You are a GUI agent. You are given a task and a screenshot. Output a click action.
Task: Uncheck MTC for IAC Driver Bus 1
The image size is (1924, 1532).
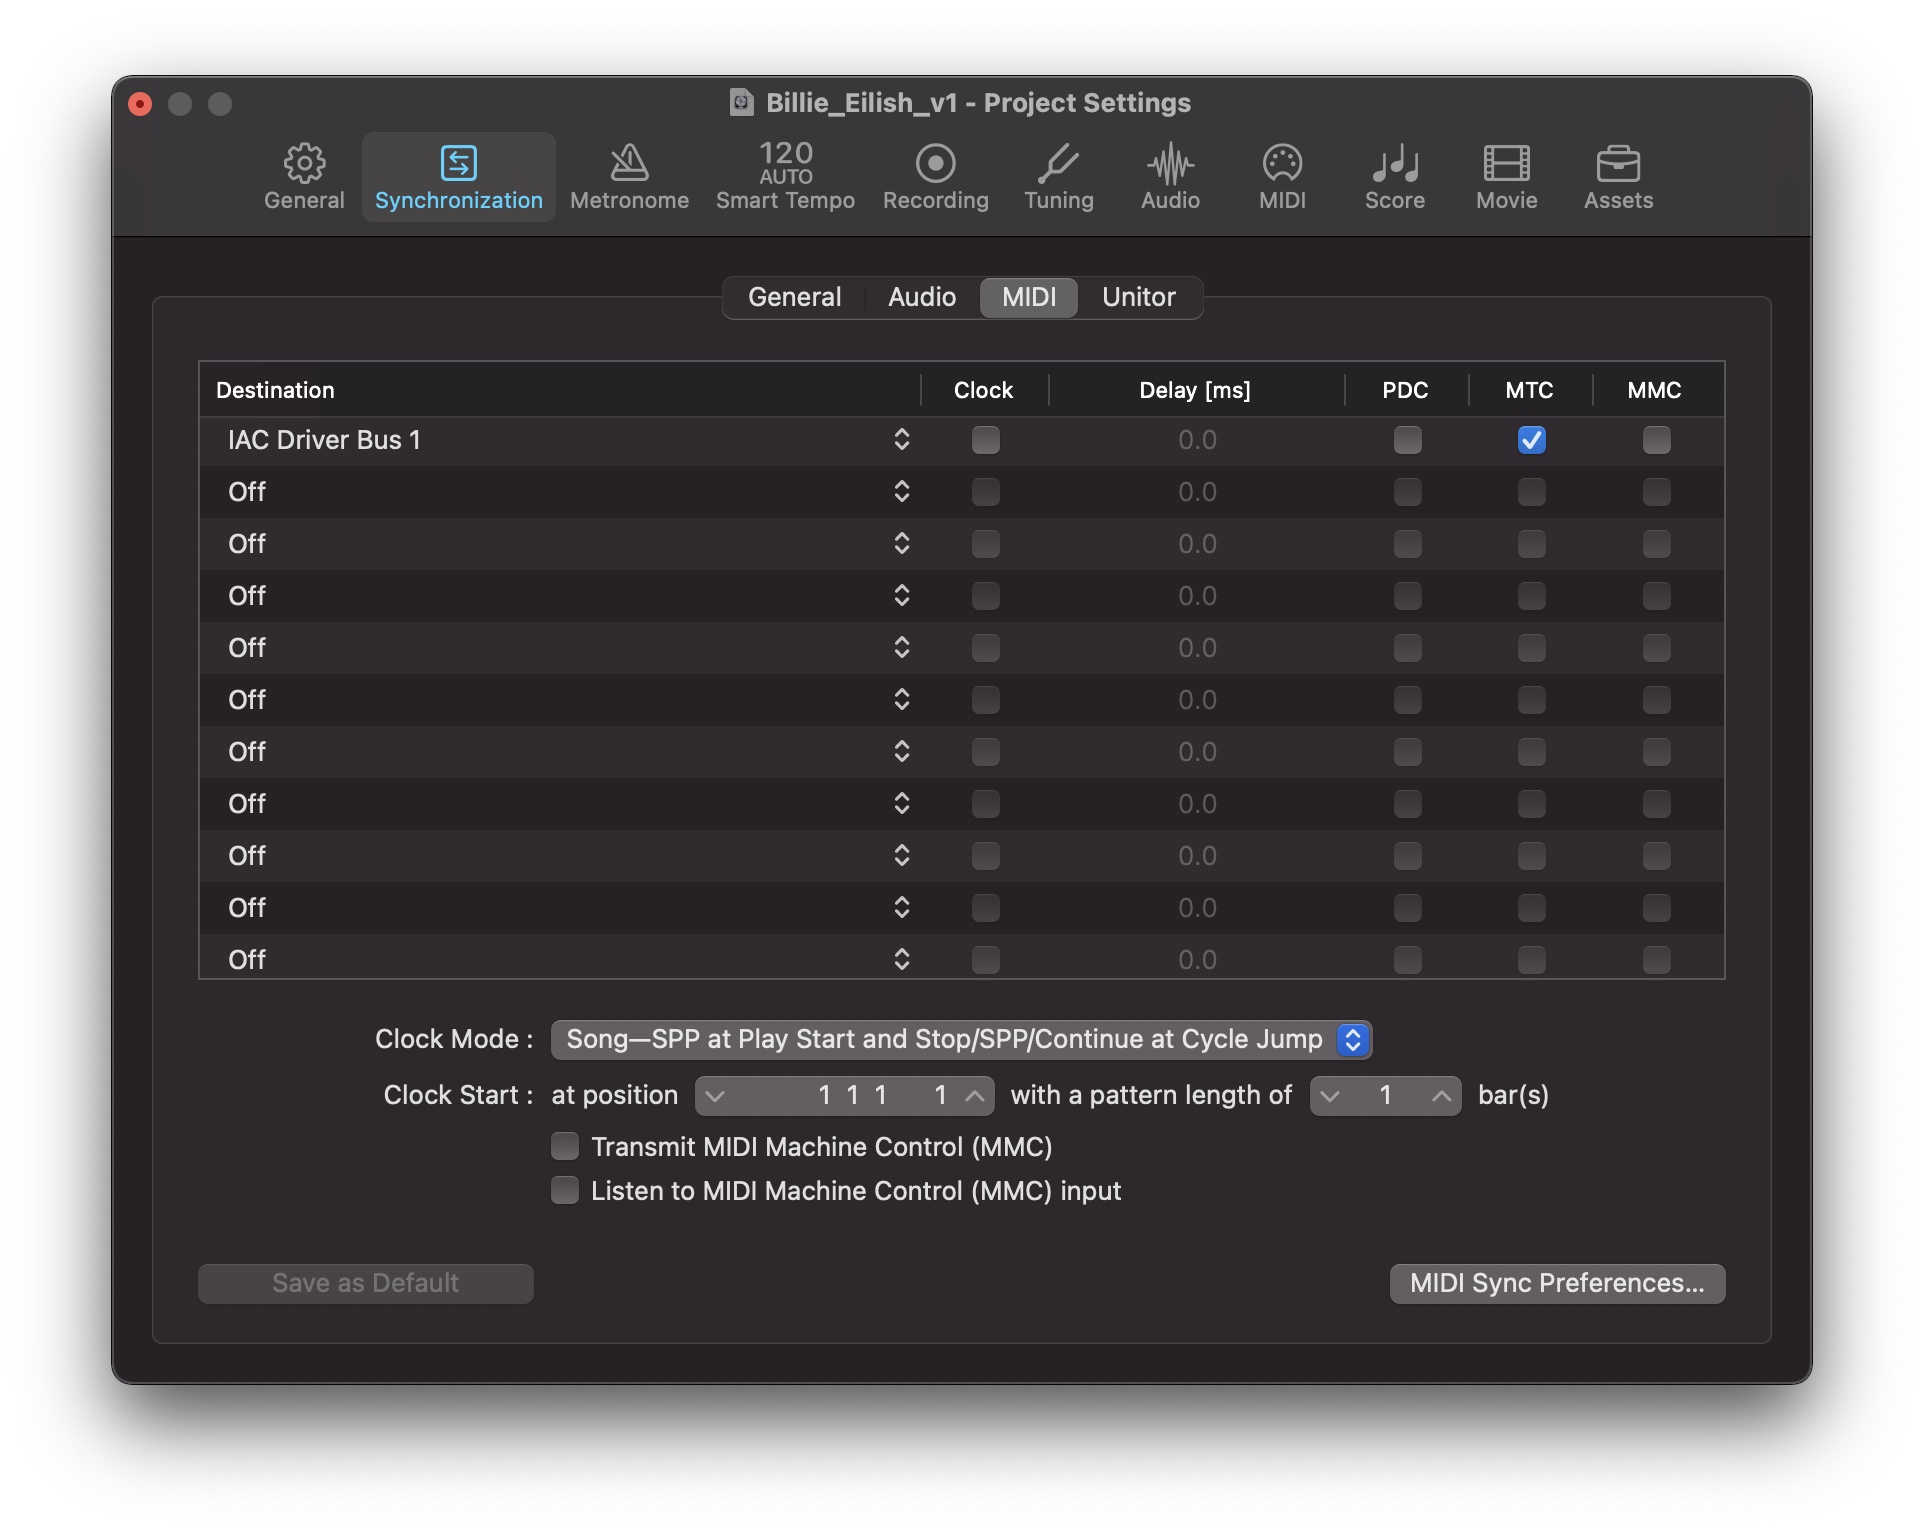(1531, 440)
